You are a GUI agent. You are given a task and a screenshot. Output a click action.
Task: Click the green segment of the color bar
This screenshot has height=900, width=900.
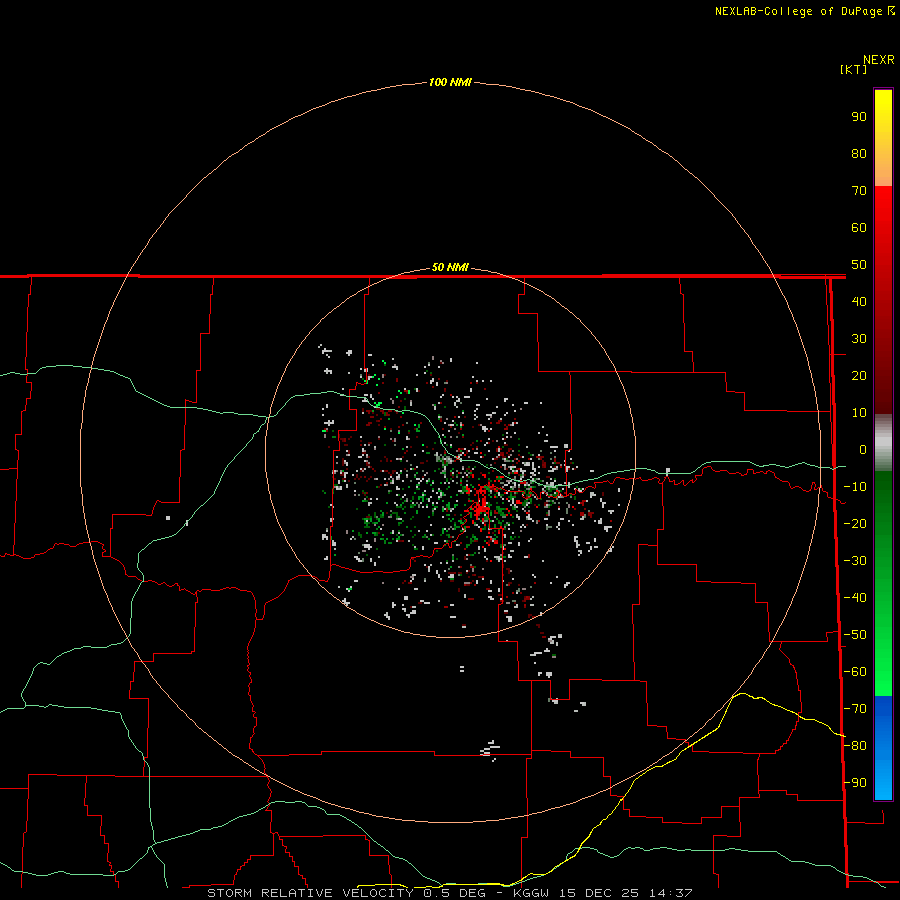(x=883, y=584)
